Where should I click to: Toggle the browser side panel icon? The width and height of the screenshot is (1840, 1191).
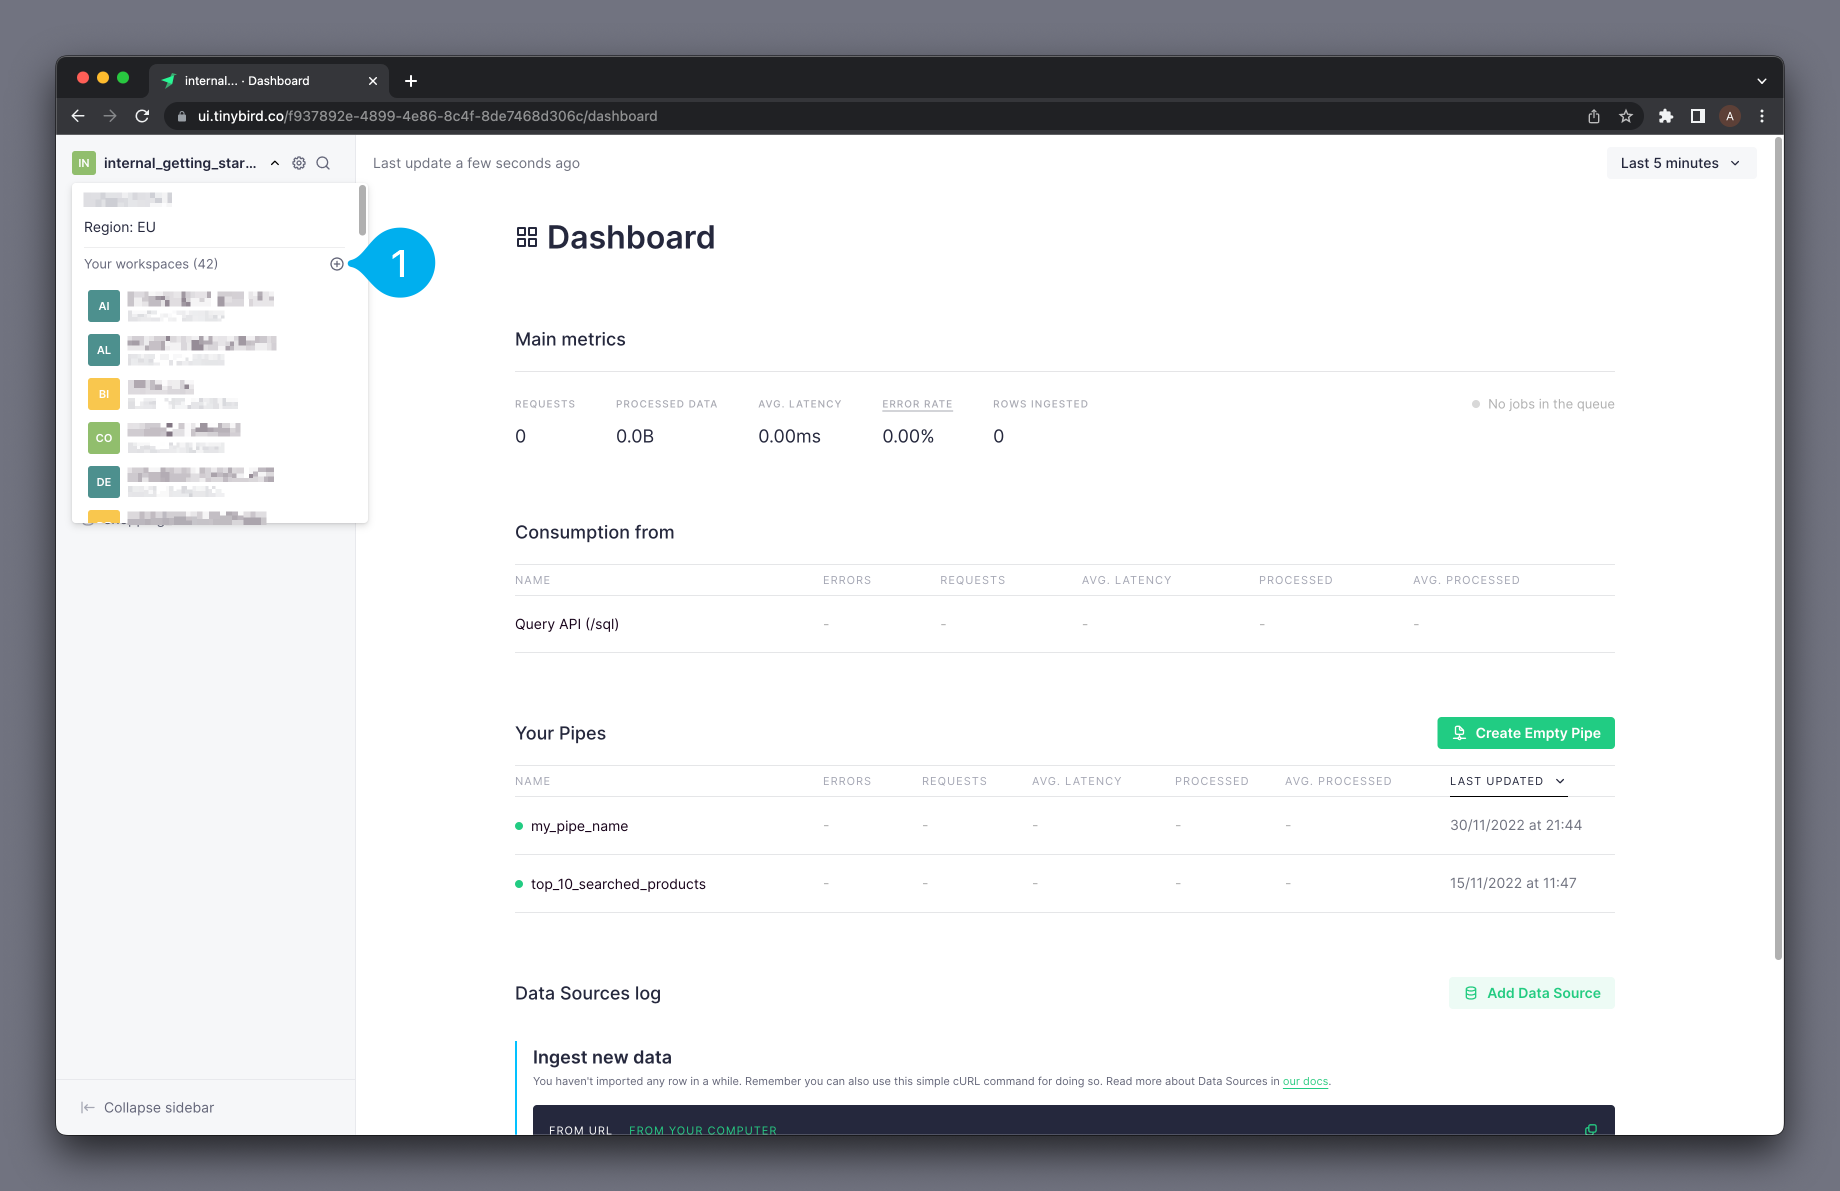[x=1697, y=116]
